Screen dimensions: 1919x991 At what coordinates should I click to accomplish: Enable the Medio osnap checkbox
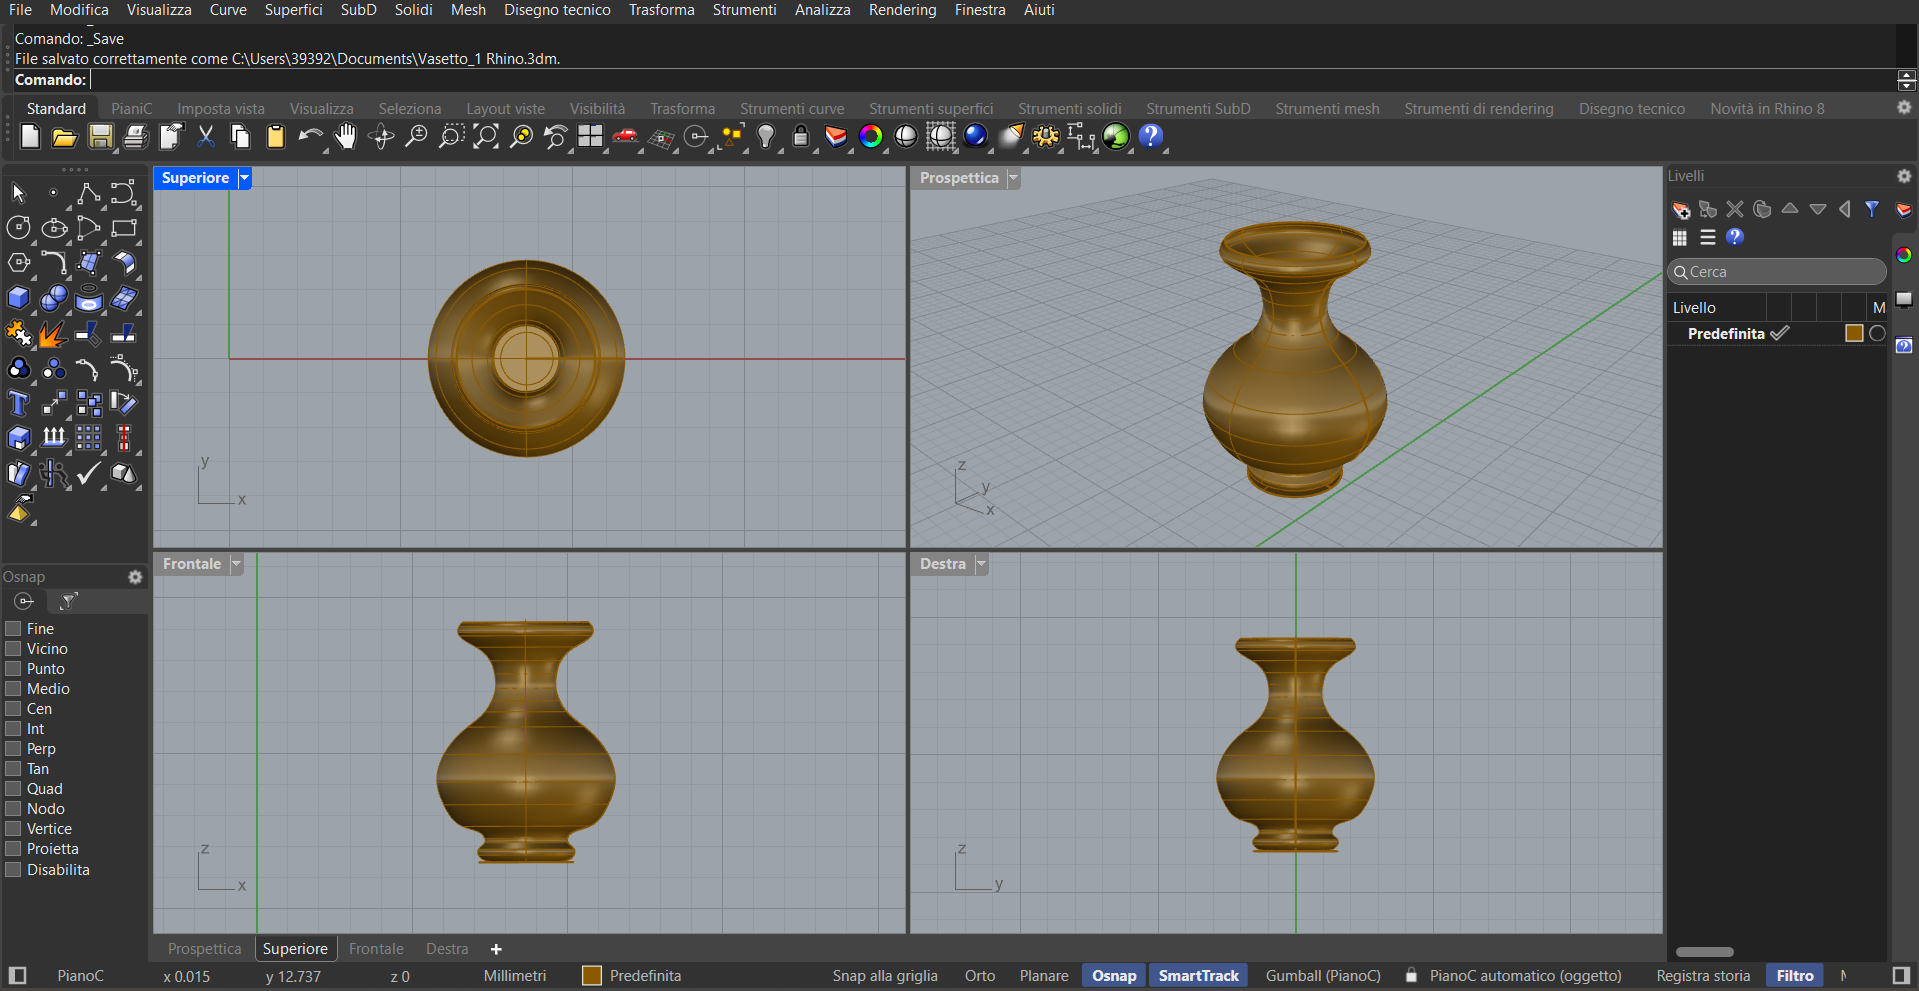coord(14,689)
